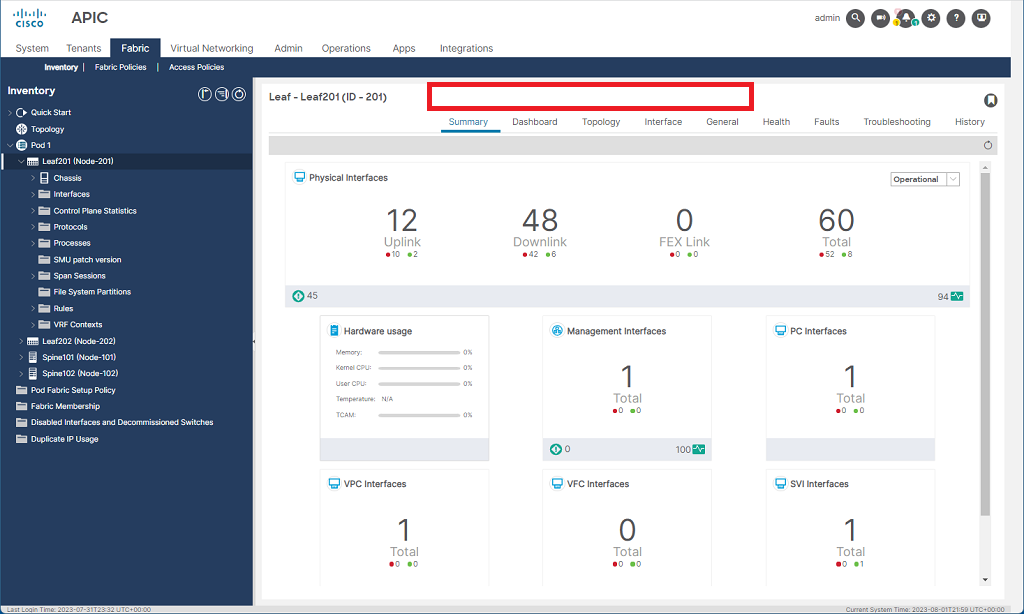The width and height of the screenshot is (1024, 614).
Task: Collapse the Pod 1 node
Action: (x=10, y=145)
